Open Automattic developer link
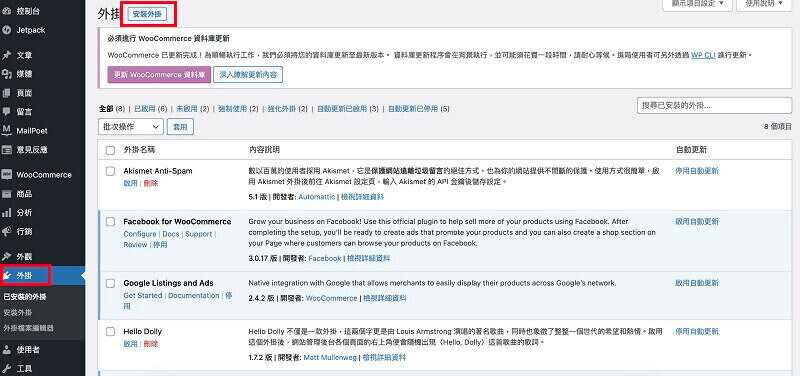 point(317,196)
